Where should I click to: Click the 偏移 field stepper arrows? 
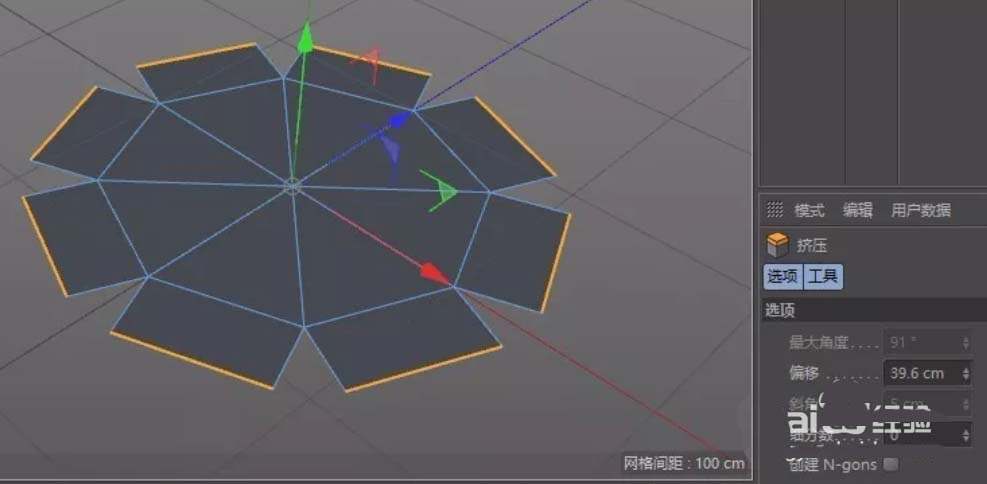click(966, 373)
